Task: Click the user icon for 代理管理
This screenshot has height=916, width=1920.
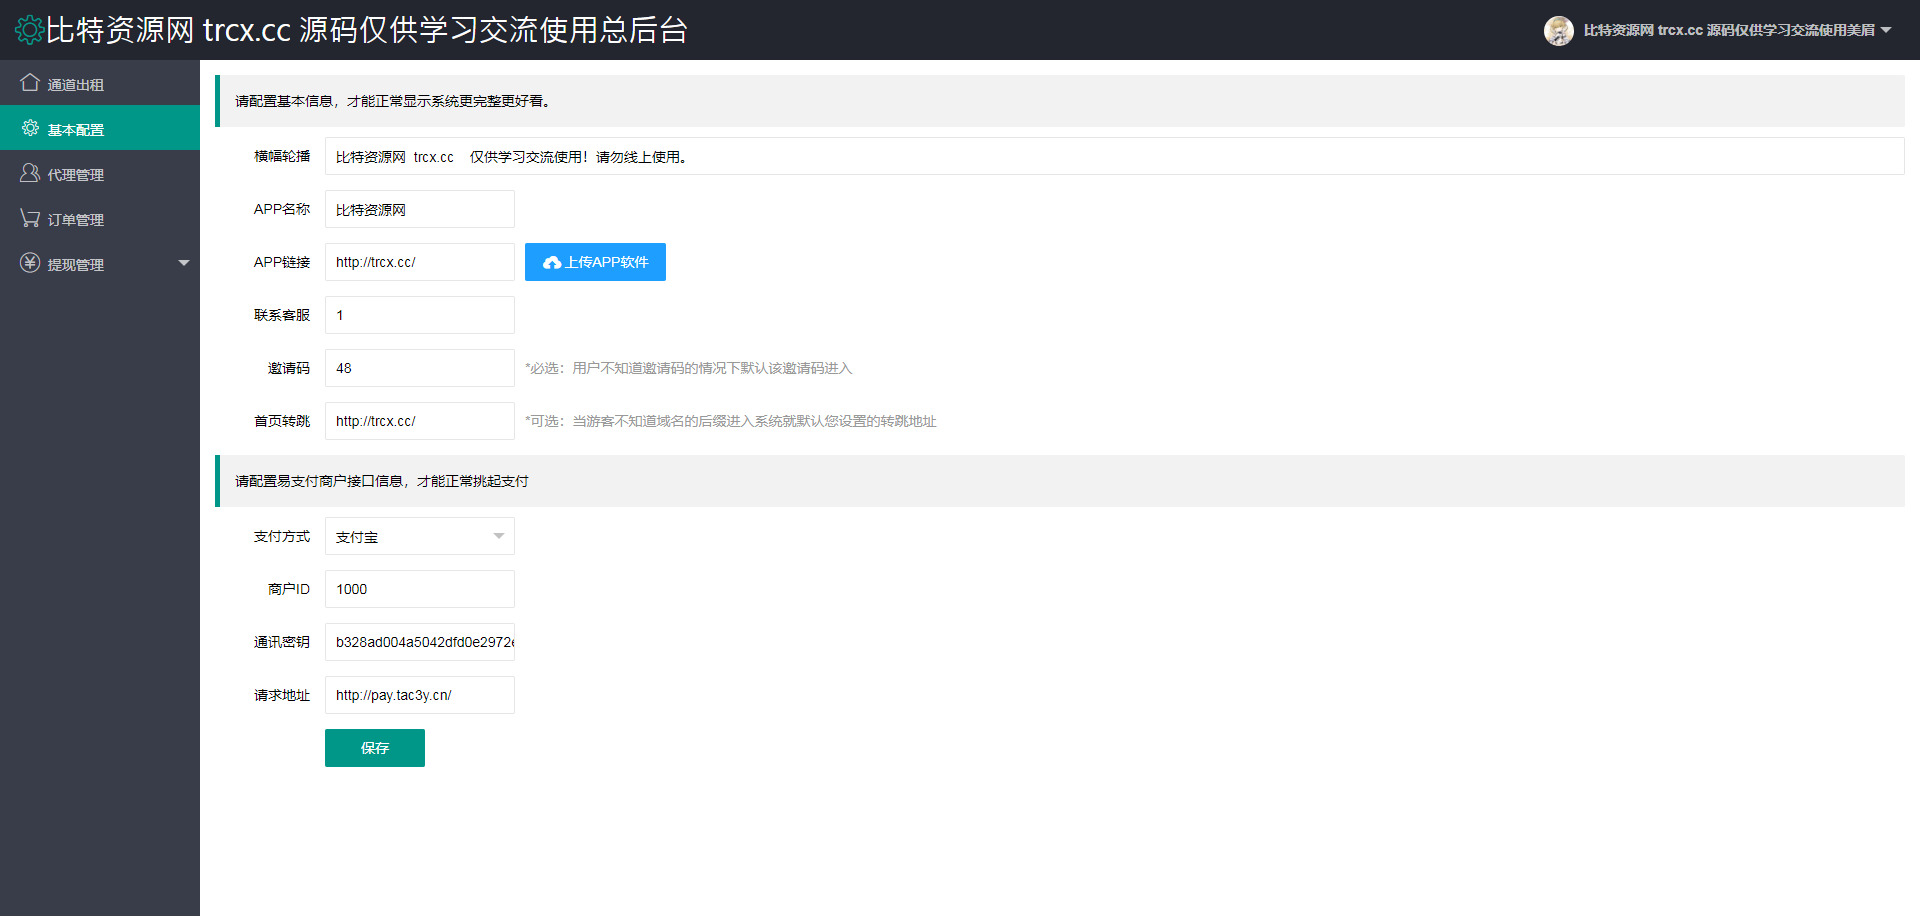Action: 30,173
